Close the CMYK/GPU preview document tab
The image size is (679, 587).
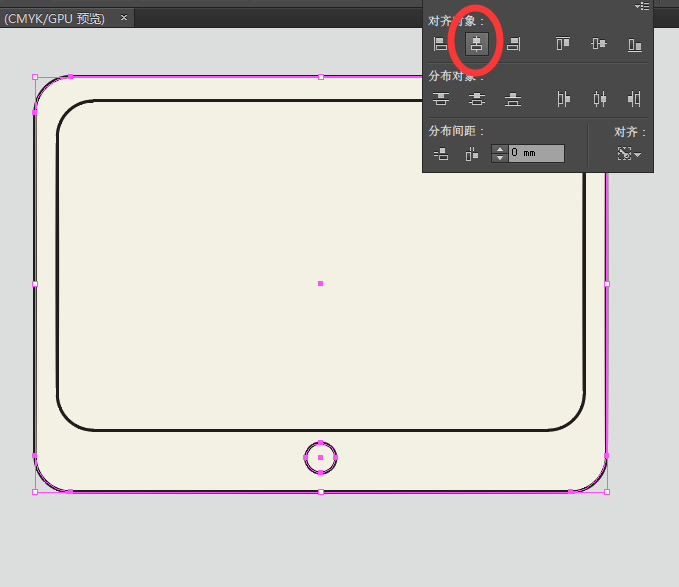click(124, 18)
